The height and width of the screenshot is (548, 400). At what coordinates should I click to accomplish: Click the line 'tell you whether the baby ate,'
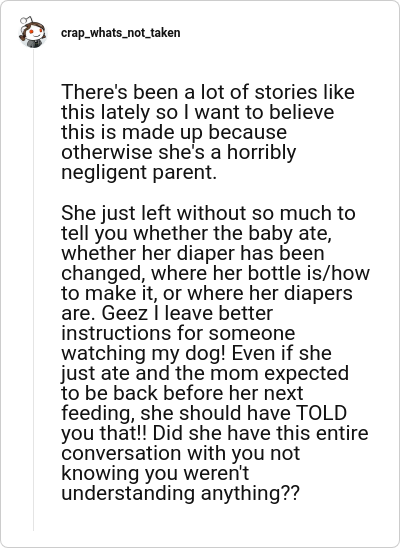[x=196, y=233]
